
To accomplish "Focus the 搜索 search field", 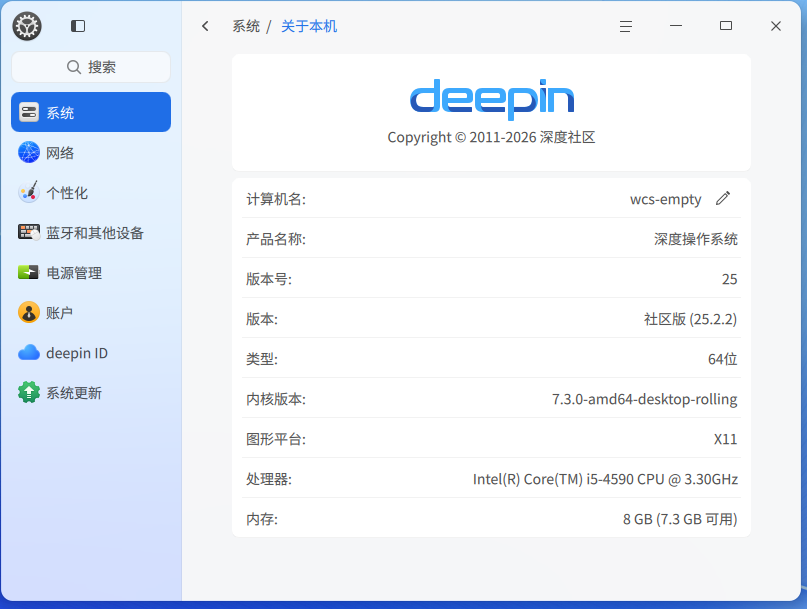I will [x=91, y=67].
